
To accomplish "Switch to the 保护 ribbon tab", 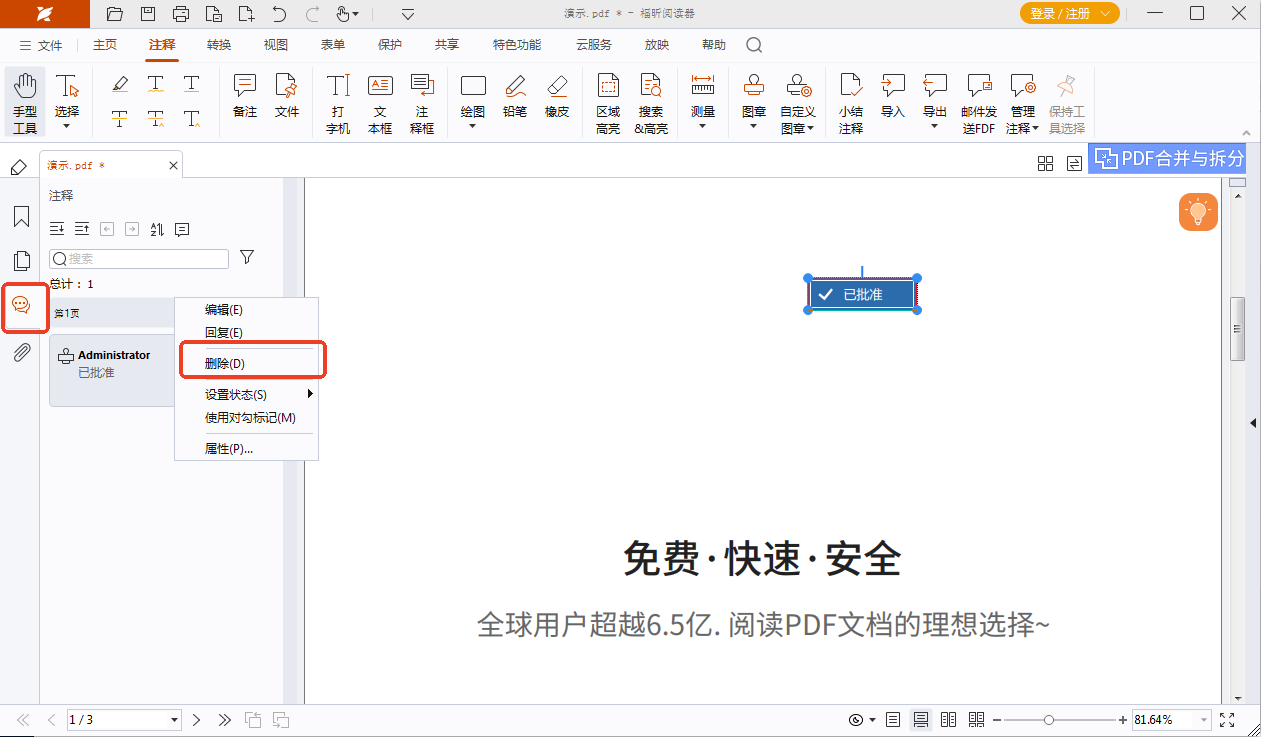I will (390, 45).
